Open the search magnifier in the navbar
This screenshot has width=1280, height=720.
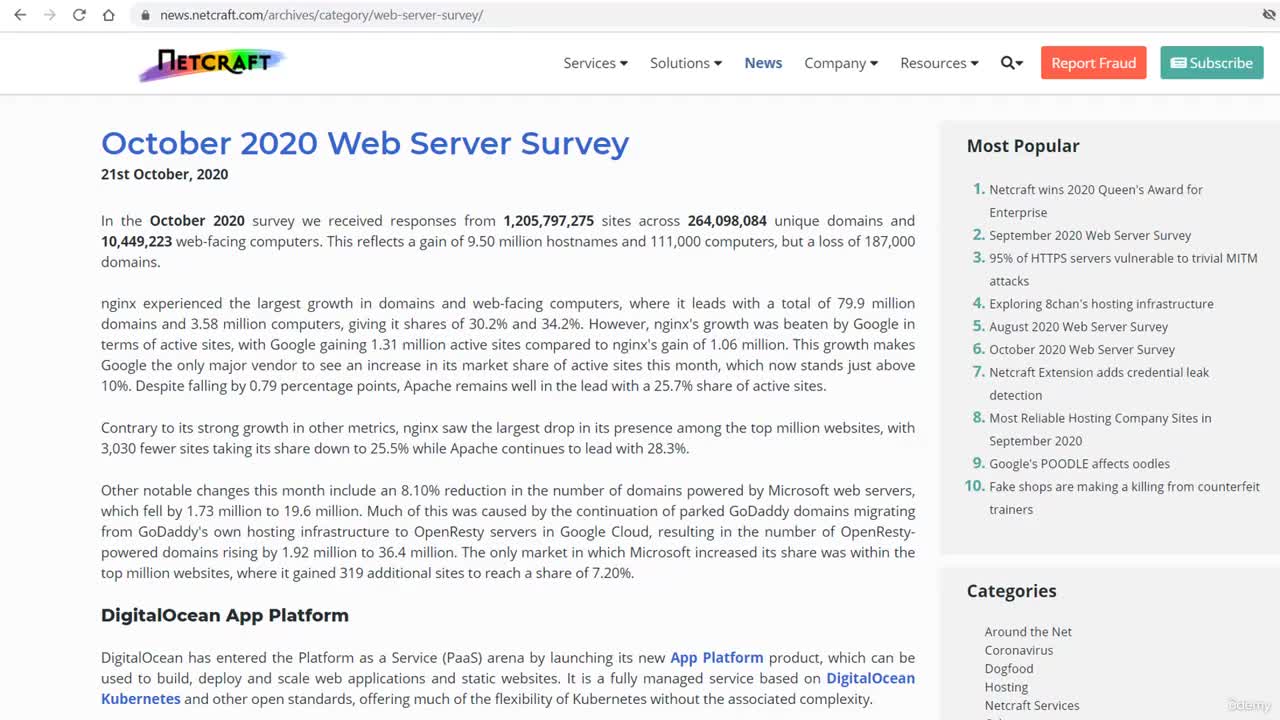tap(1011, 63)
